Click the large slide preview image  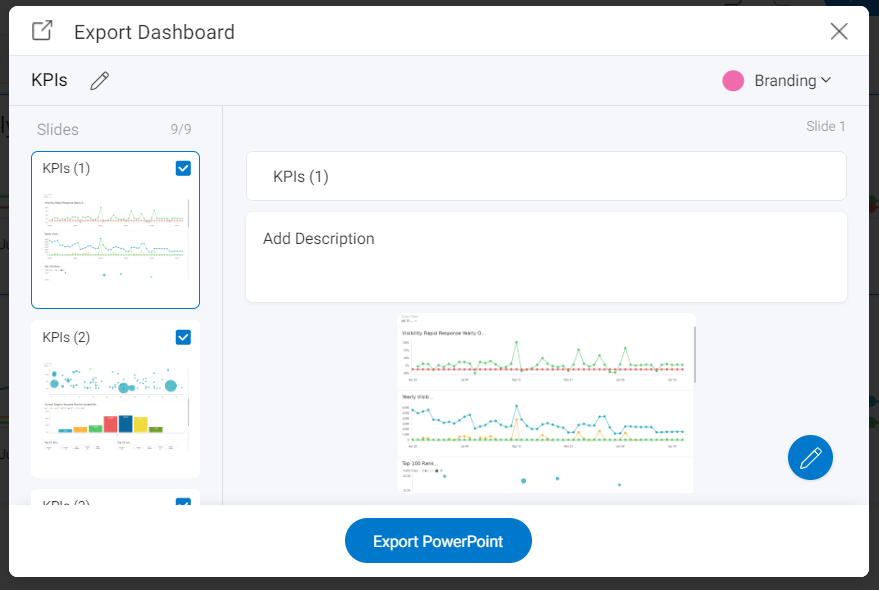coord(546,403)
